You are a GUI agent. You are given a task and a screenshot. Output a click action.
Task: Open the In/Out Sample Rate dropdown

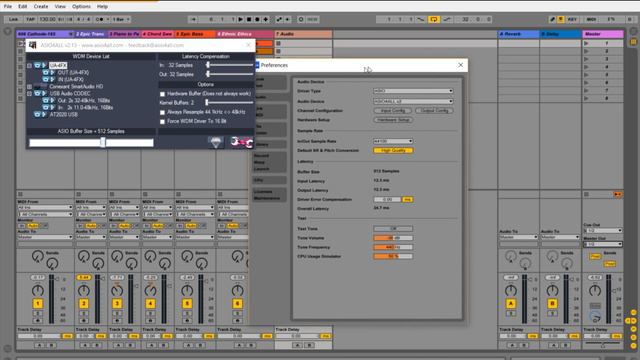tap(393, 141)
